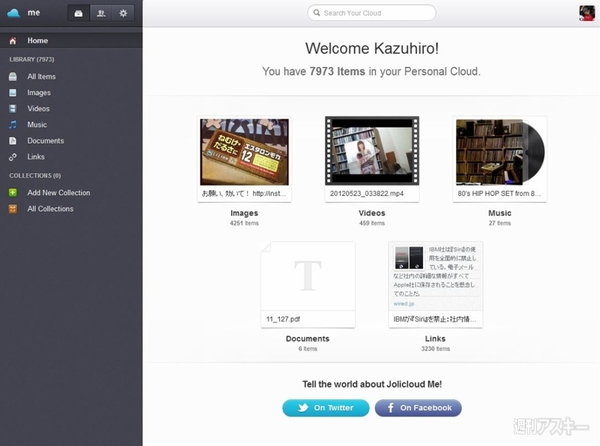Click the green Add New Collection plus icon
Screen dimensions: 600x446
(x=13, y=192)
